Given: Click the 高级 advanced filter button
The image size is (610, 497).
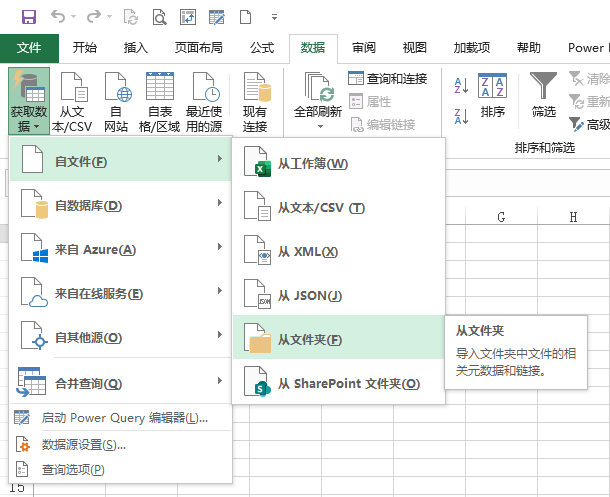Looking at the screenshot, I should point(589,125).
